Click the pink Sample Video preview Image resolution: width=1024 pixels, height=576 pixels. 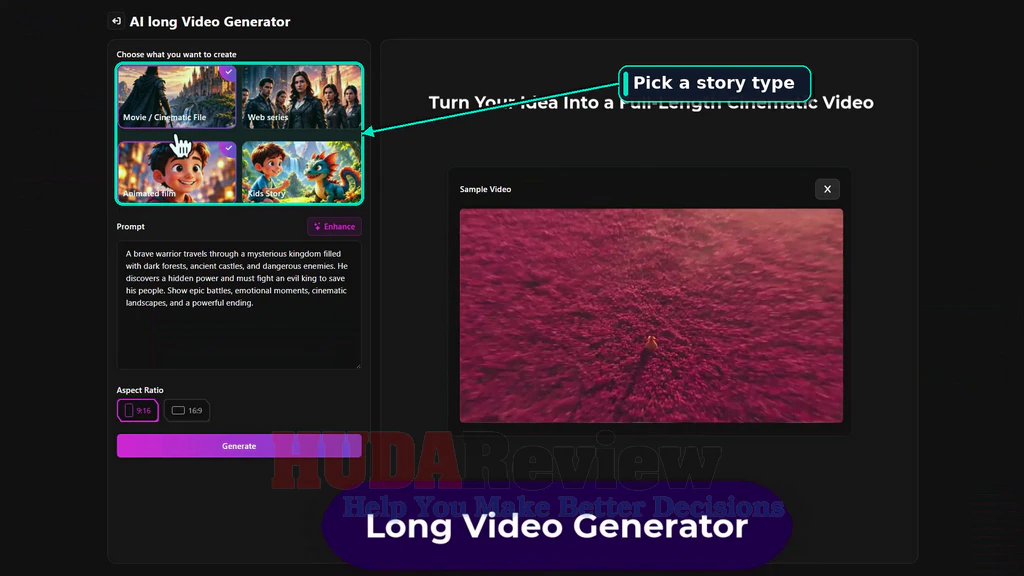click(651, 315)
